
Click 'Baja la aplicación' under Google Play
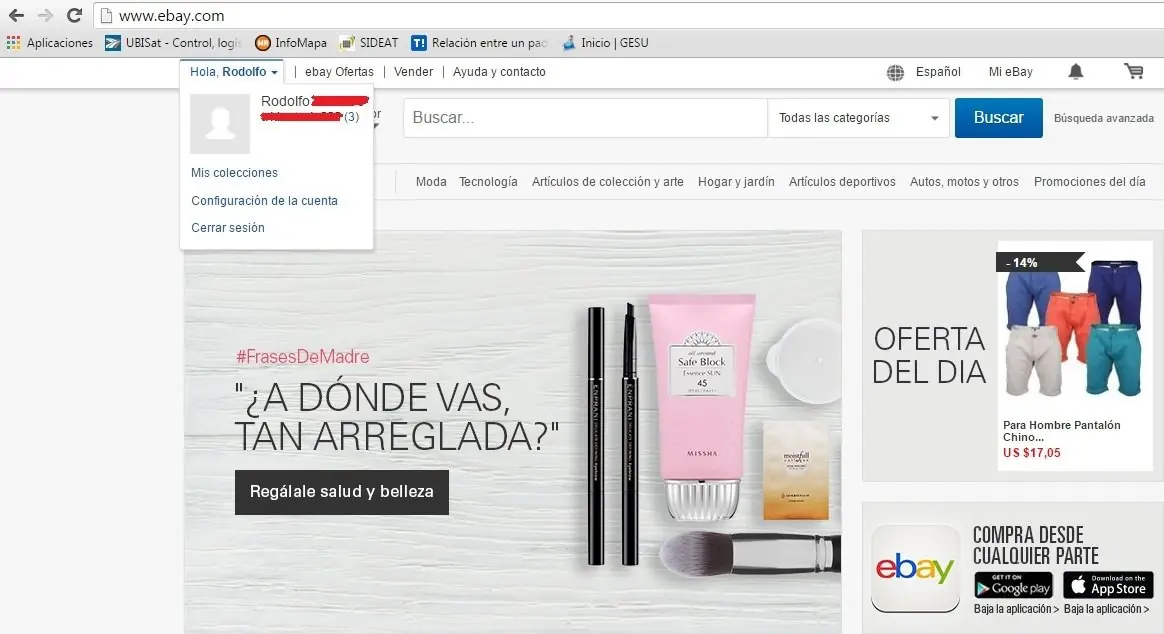[1016, 609]
